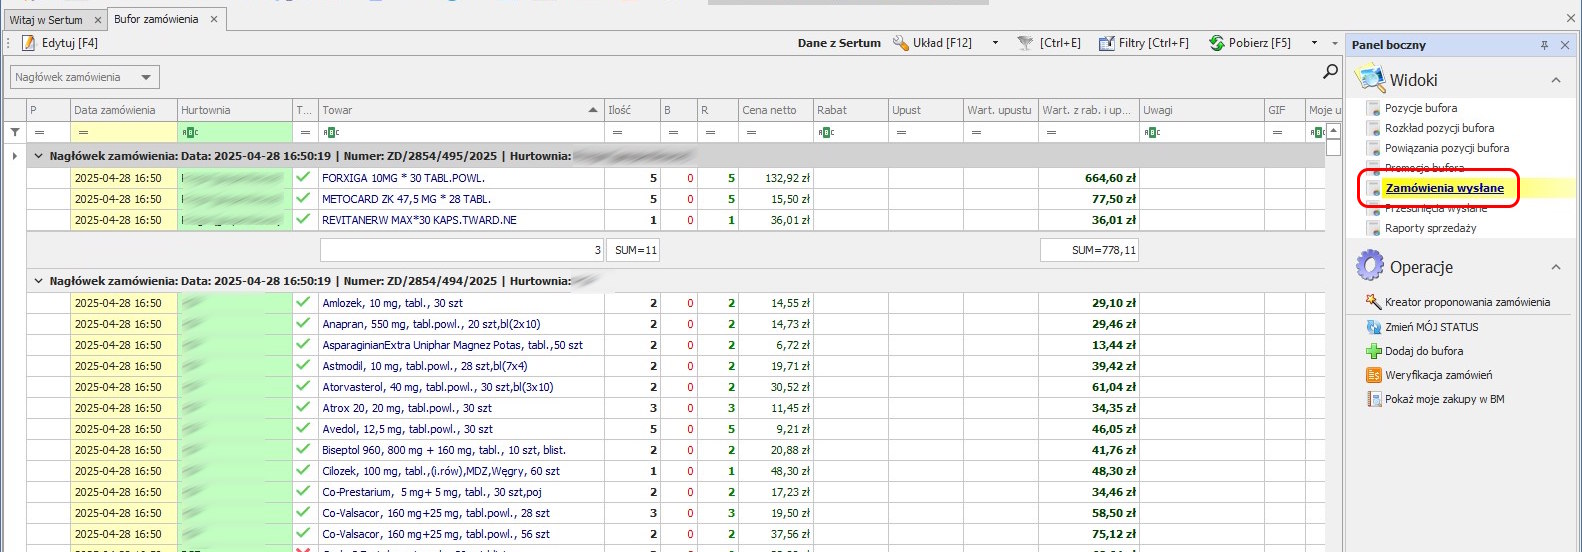Image resolution: width=1582 pixels, height=552 pixels.
Task: Collapse the ZD/2854/495/2025 order group
Action: point(39,156)
